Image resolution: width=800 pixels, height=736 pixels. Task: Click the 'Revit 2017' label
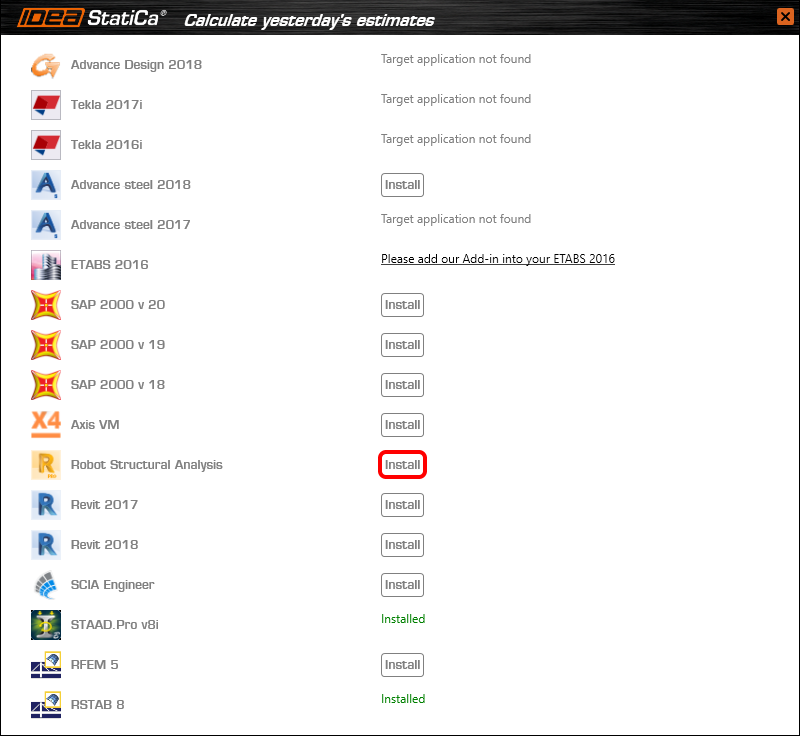tap(105, 505)
